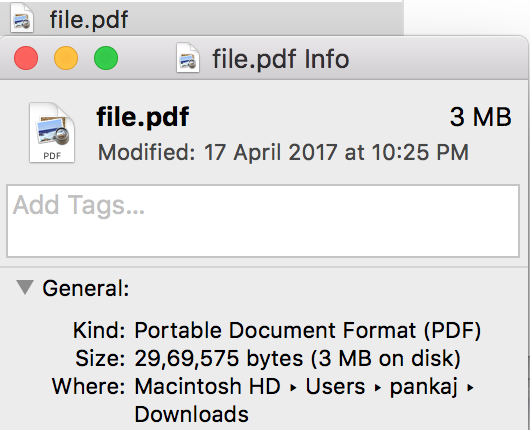Click Macintosh HD in the Where path

tap(208, 386)
